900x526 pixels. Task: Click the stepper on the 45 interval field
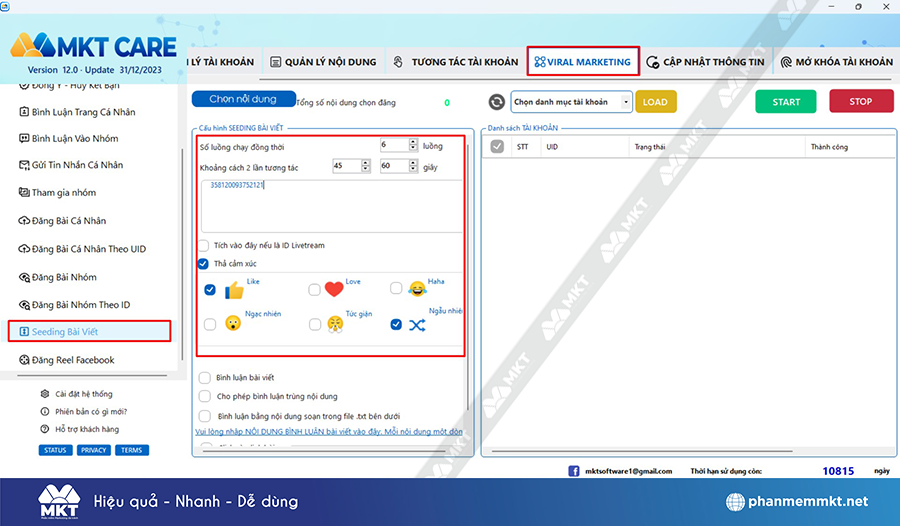tap(366, 166)
